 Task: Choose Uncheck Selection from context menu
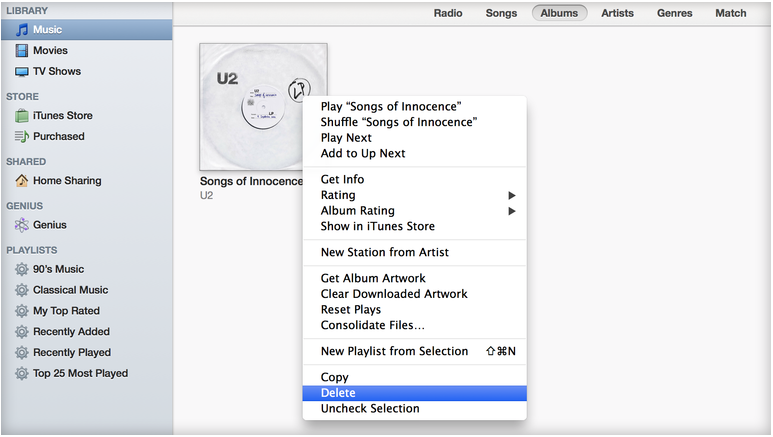(x=370, y=408)
